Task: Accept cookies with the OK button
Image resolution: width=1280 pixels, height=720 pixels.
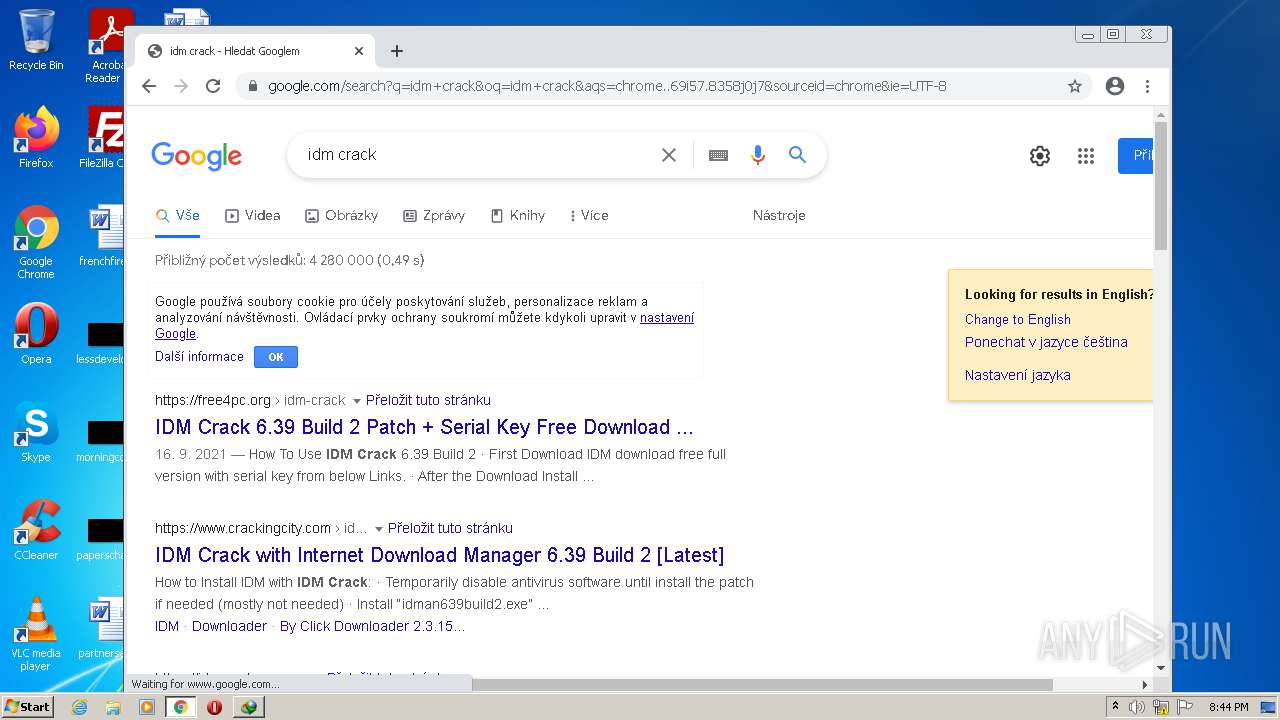Action: 276,357
